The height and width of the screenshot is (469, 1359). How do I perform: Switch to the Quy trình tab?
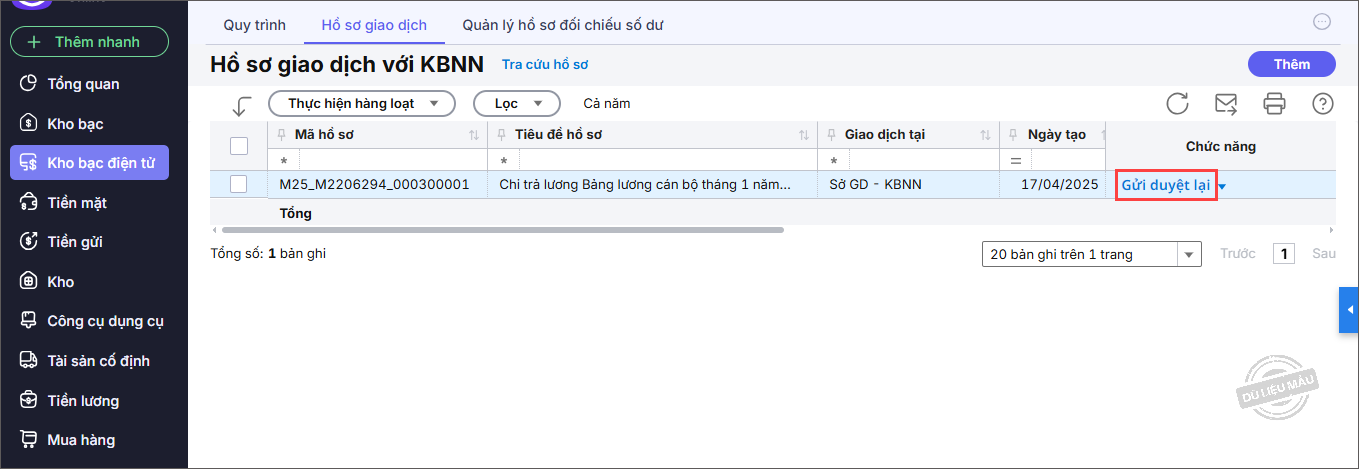(254, 24)
